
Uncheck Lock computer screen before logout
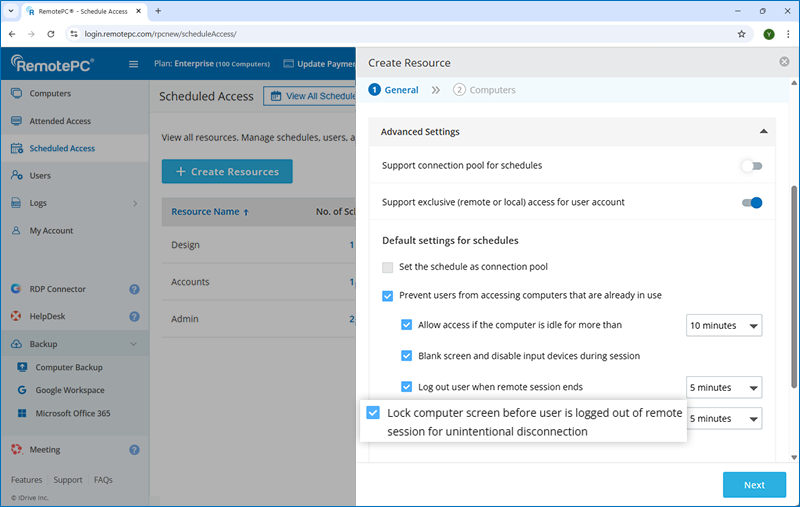point(373,413)
